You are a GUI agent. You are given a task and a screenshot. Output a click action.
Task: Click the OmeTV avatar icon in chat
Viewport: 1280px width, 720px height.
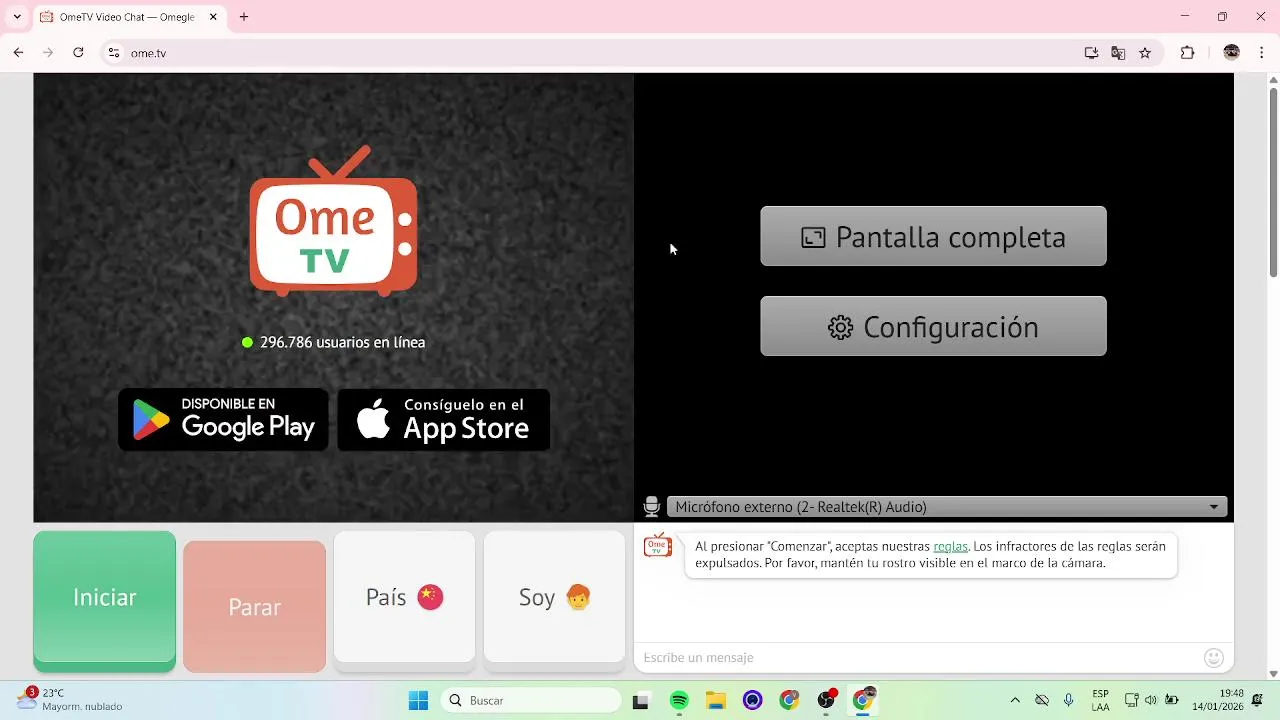pyautogui.click(x=658, y=545)
